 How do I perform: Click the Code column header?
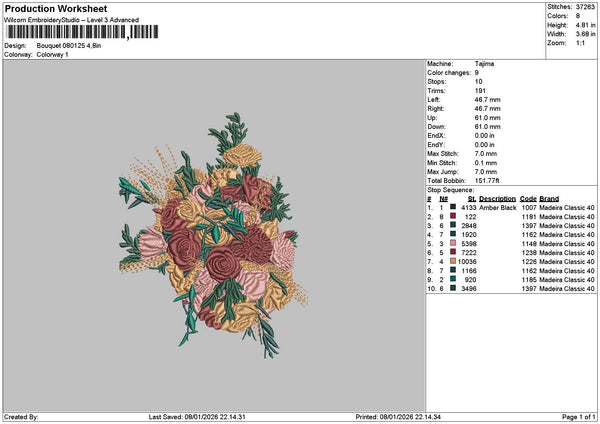[528, 199]
